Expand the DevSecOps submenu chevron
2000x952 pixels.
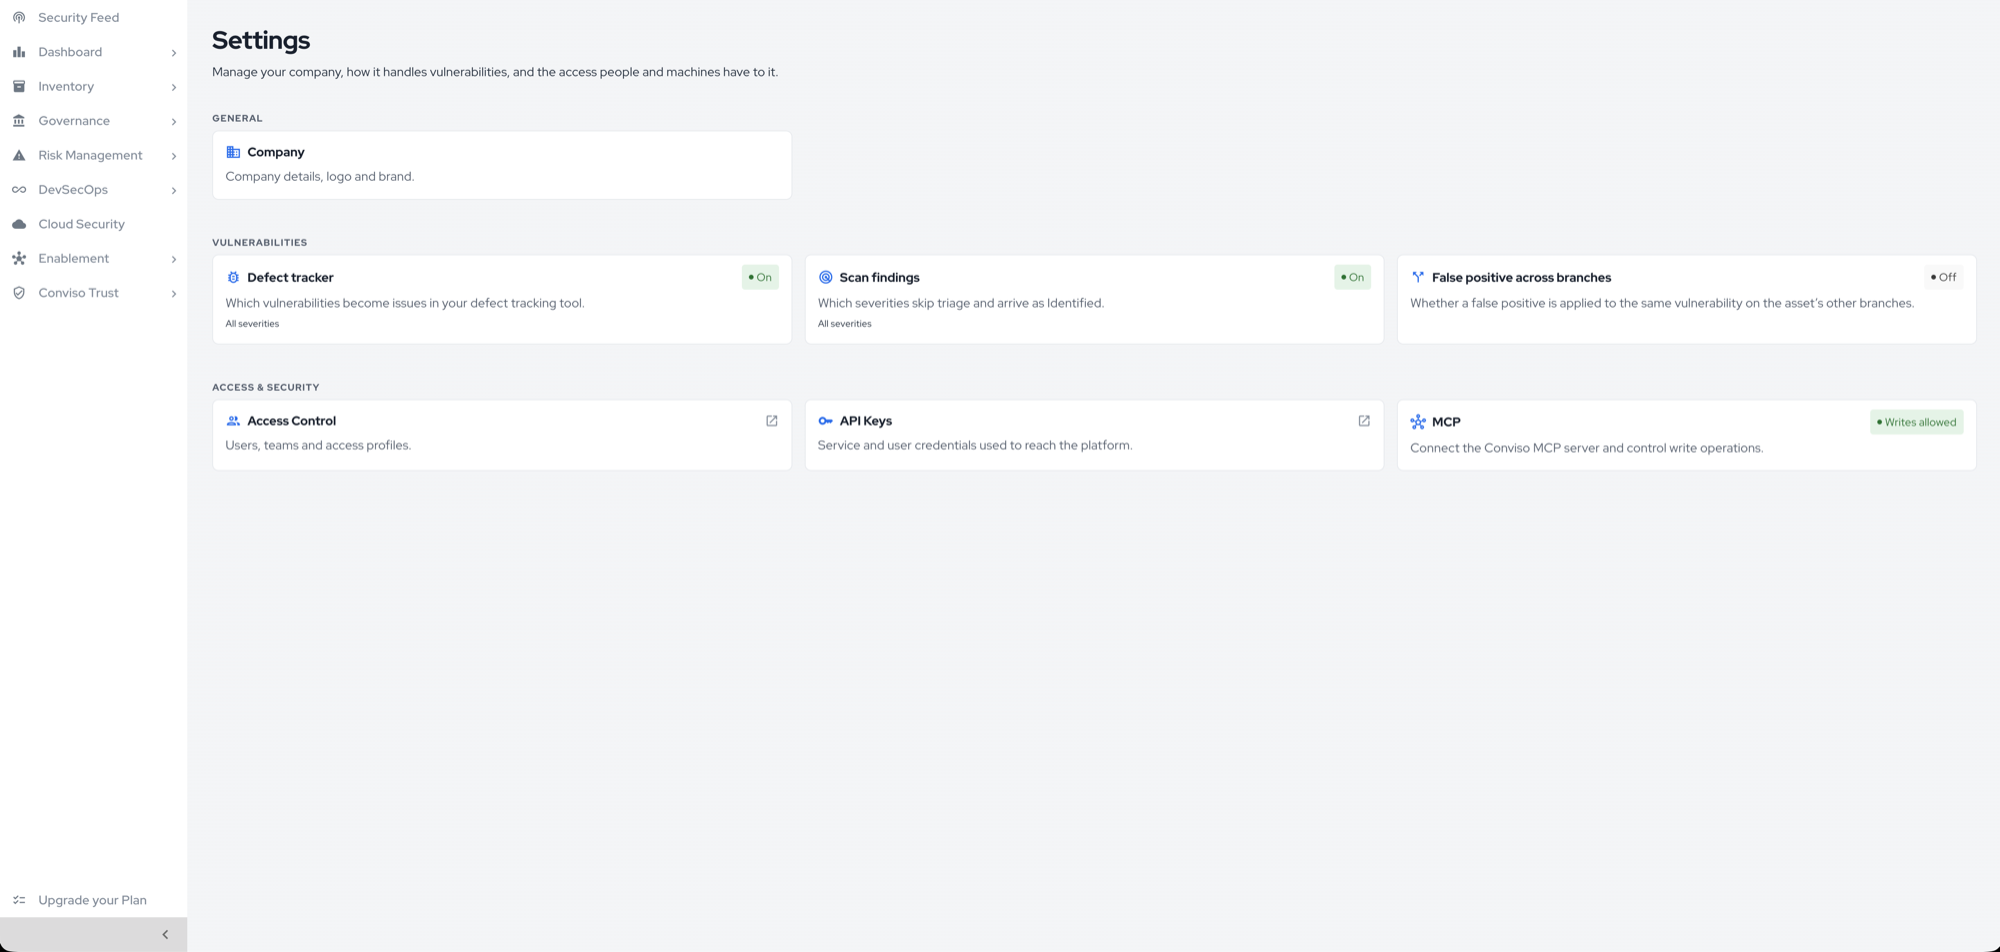(174, 190)
